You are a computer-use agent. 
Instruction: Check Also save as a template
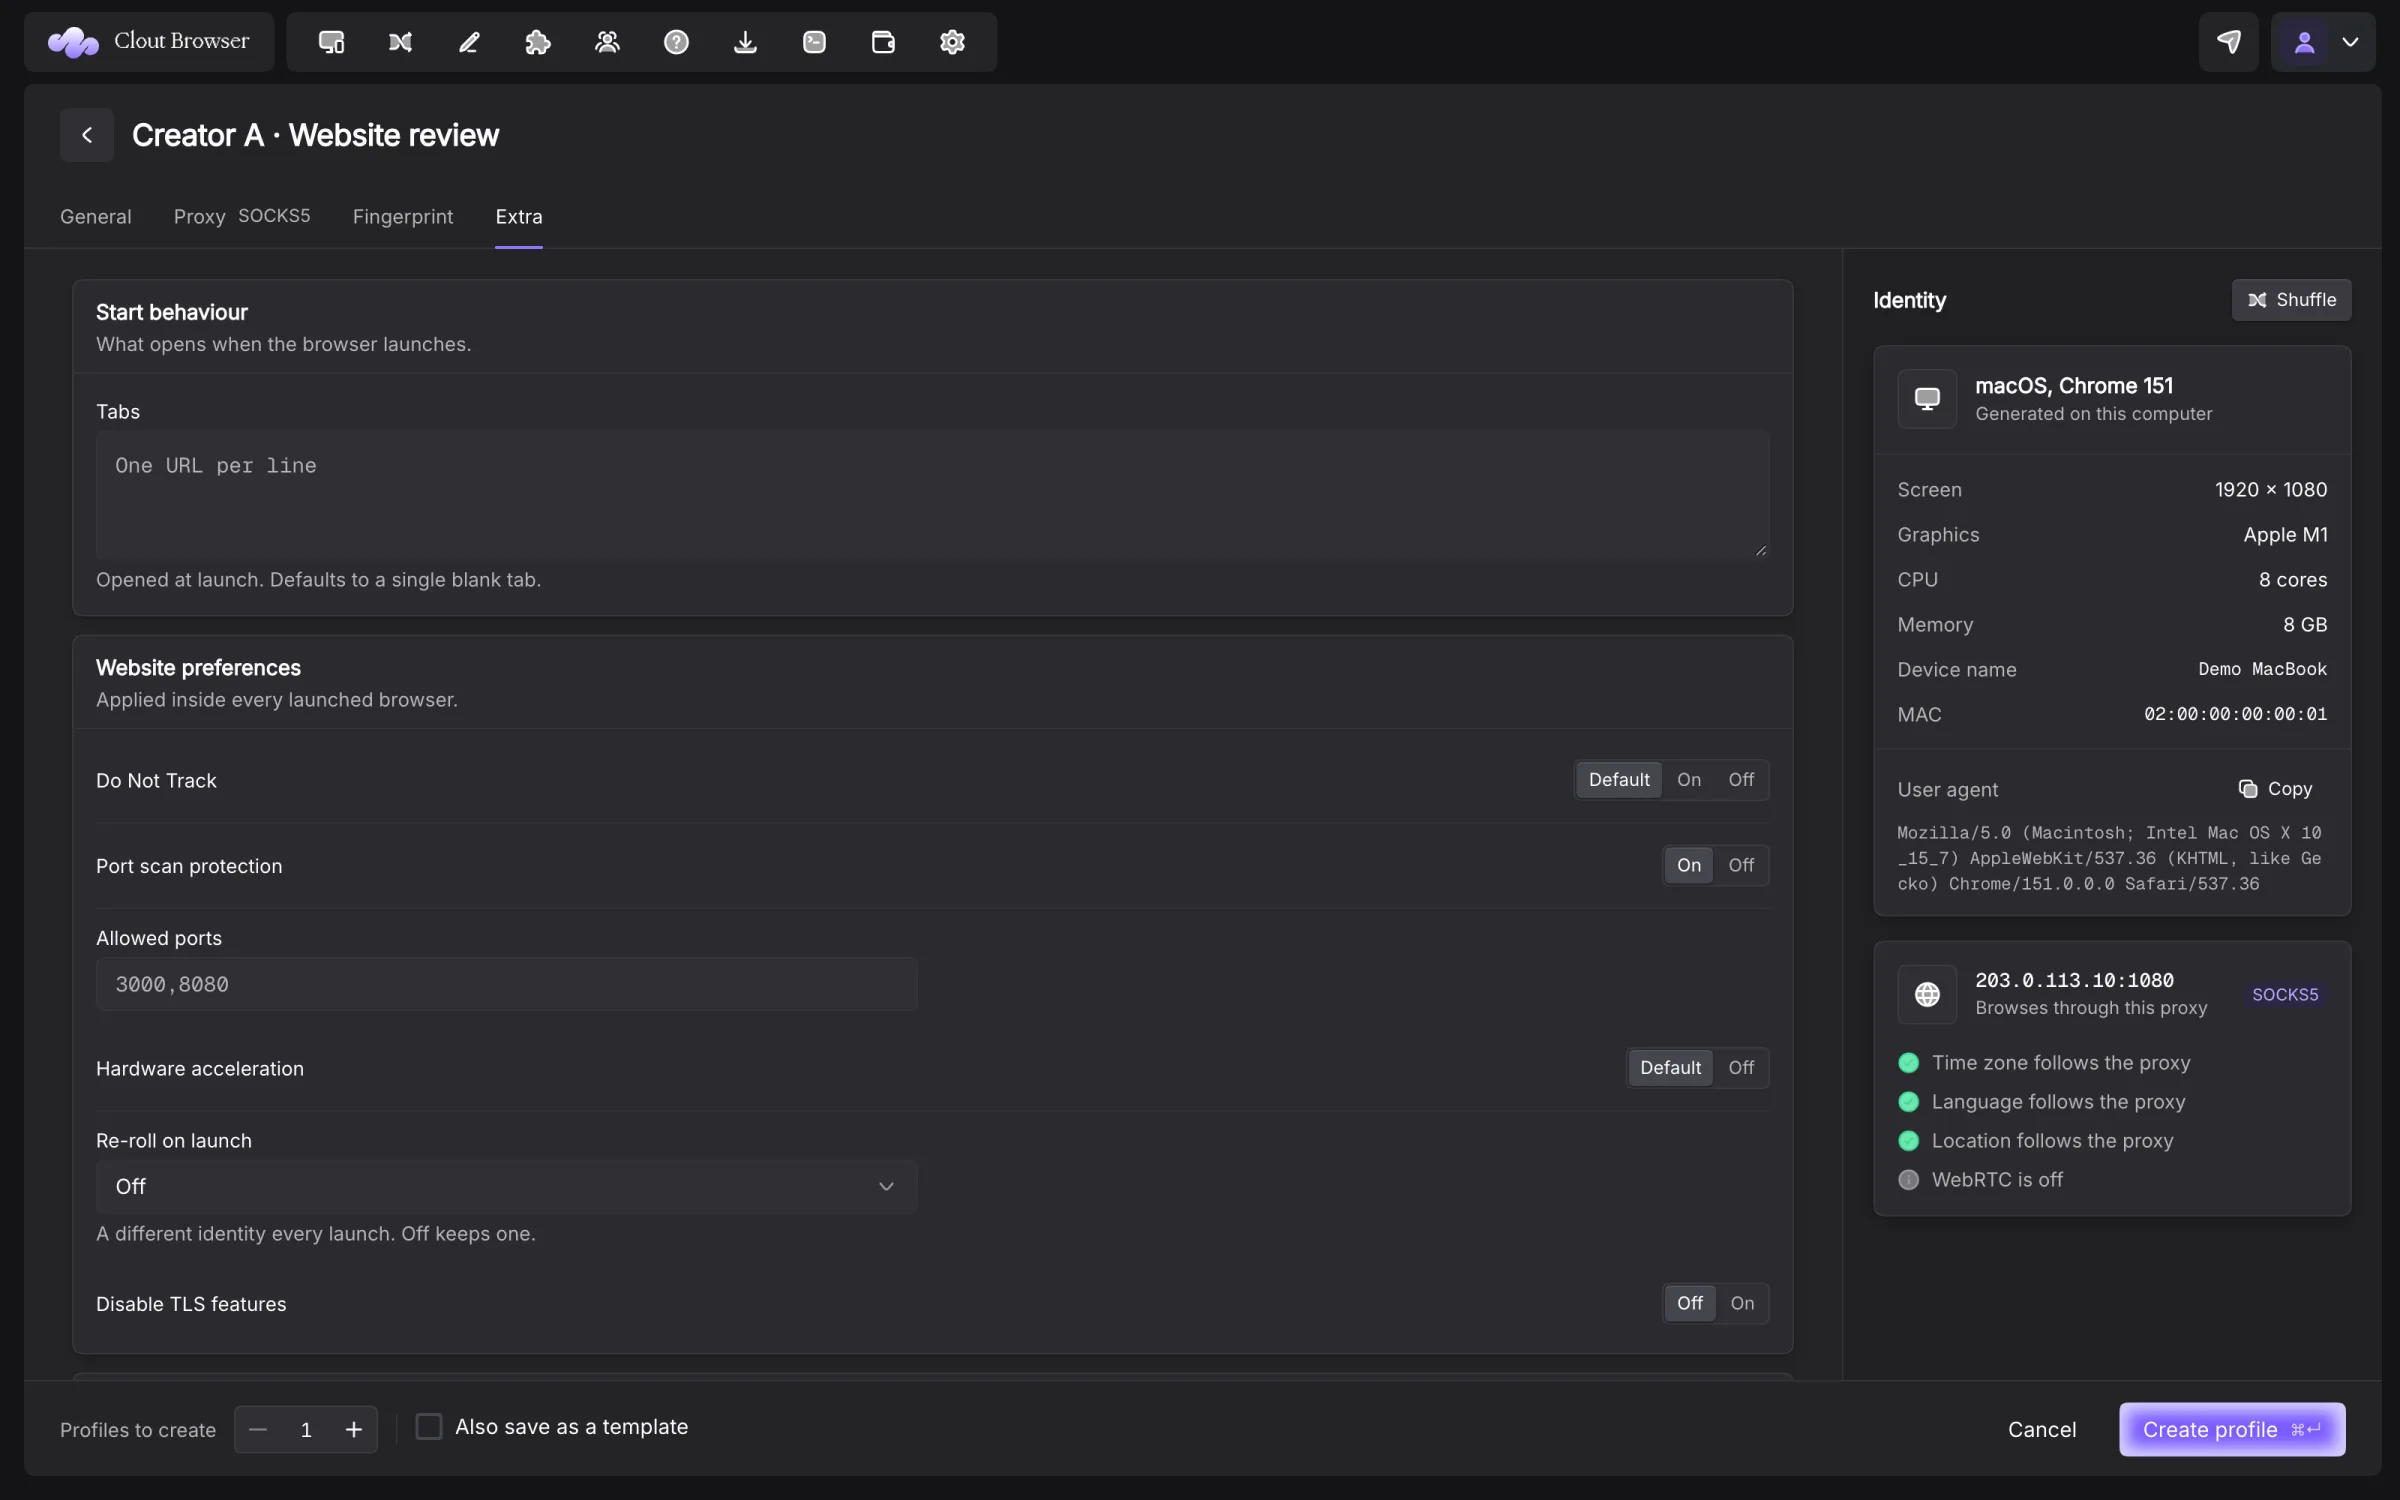pyautogui.click(x=429, y=1427)
